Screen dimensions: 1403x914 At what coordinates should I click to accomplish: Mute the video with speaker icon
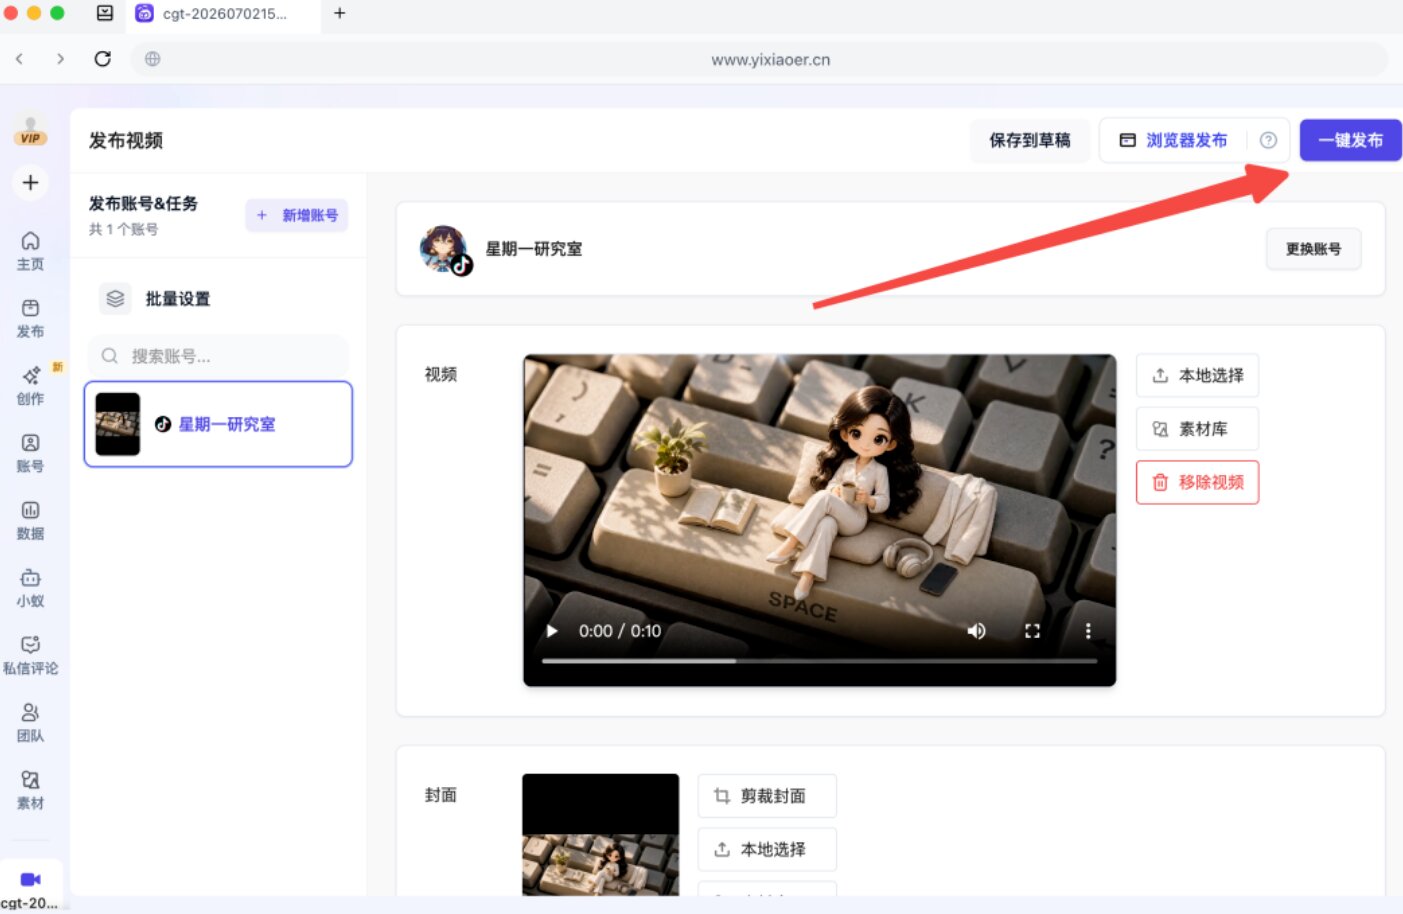[977, 631]
